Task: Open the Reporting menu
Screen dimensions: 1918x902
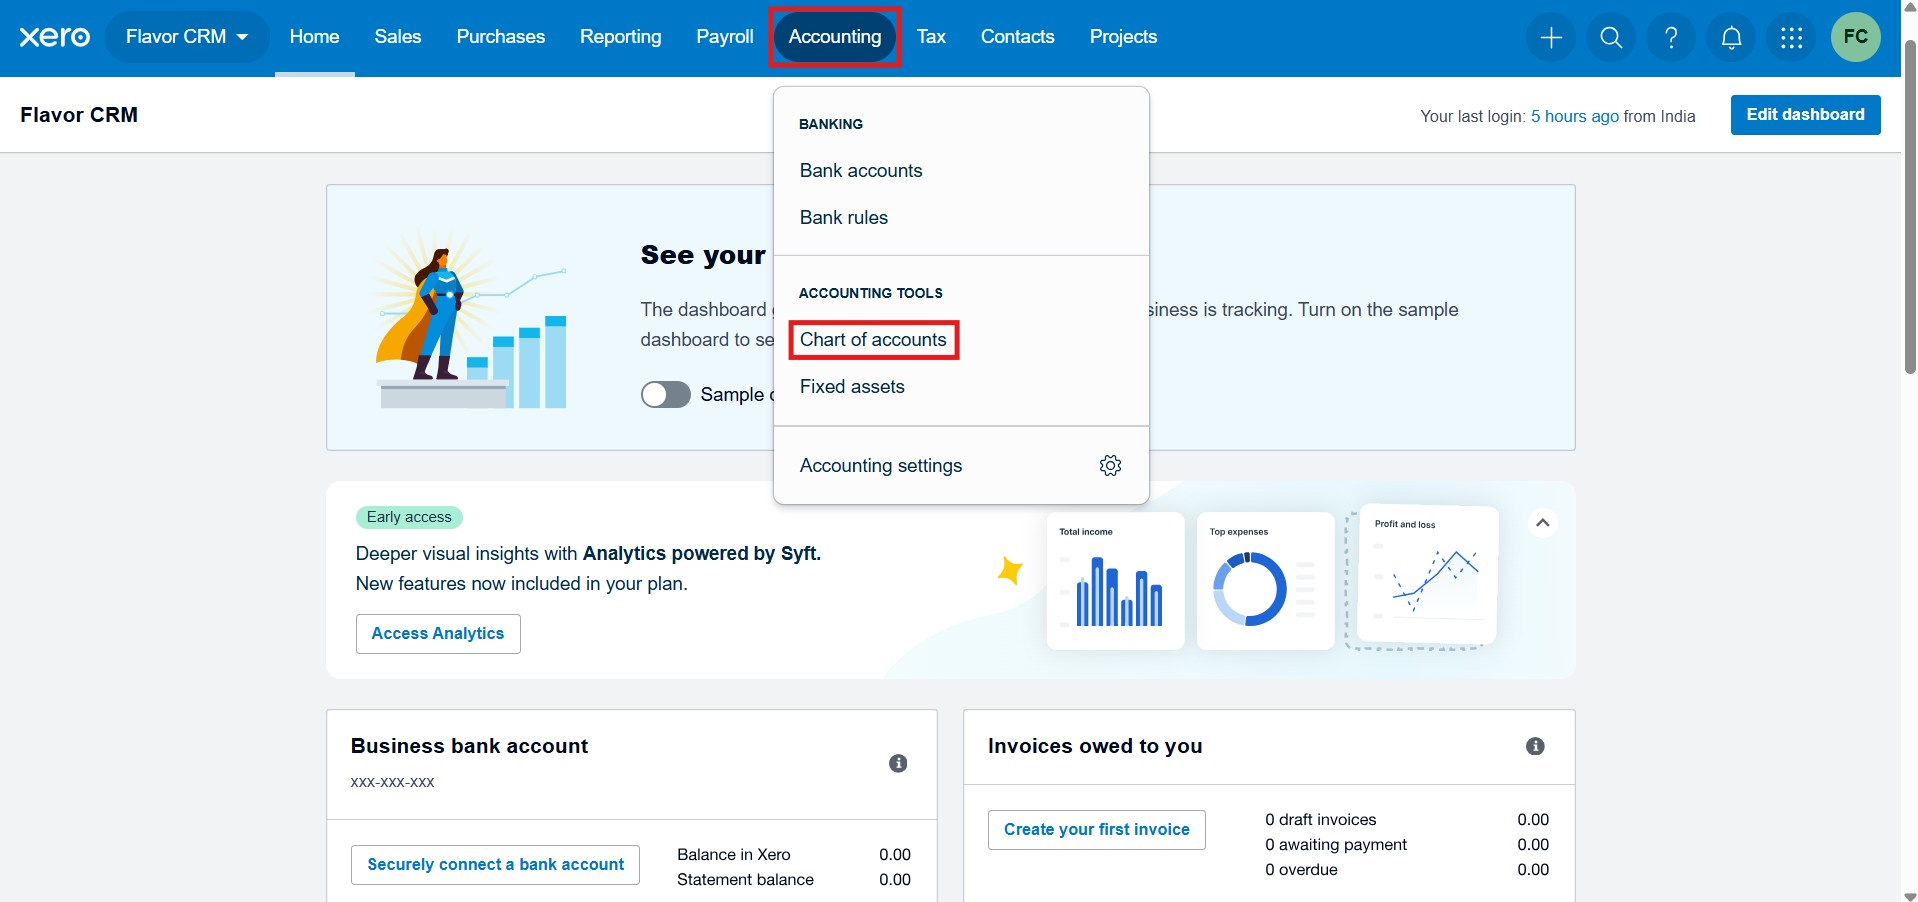Action: 620,37
